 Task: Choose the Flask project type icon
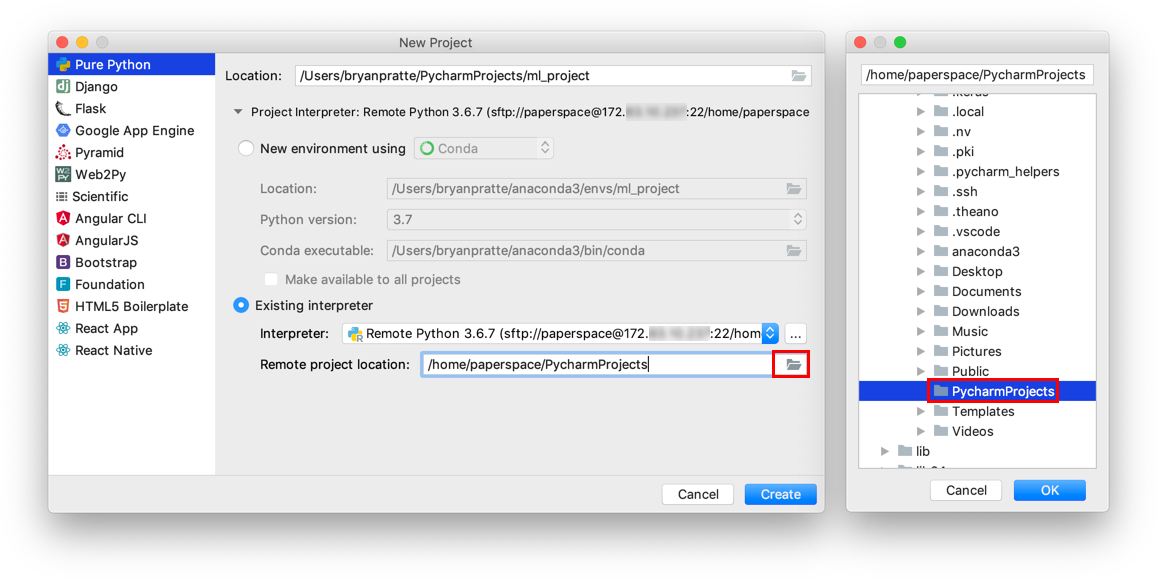pyautogui.click(x=63, y=109)
